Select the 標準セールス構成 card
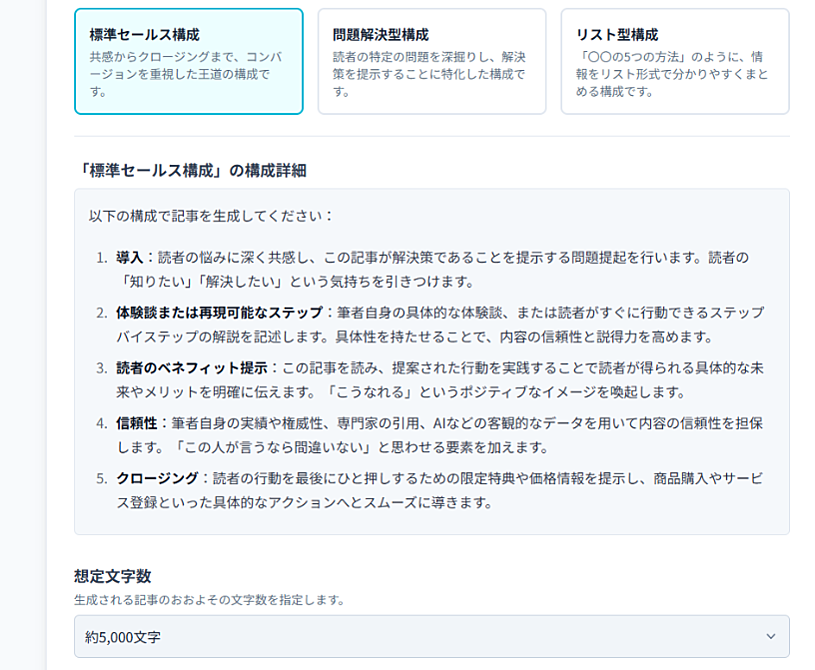 pyautogui.click(x=189, y=61)
